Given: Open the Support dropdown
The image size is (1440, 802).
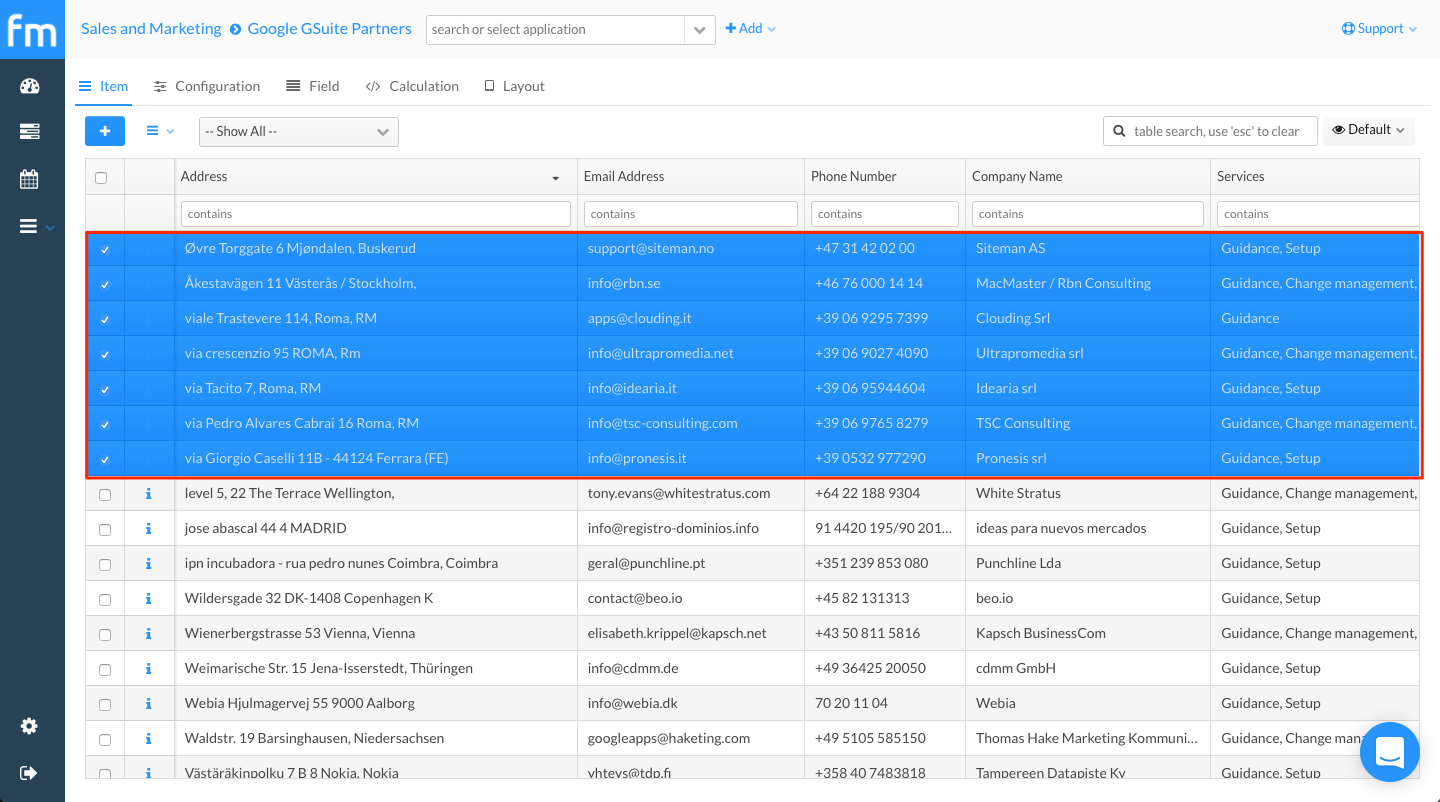Looking at the screenshot, I should (1380, 29).
